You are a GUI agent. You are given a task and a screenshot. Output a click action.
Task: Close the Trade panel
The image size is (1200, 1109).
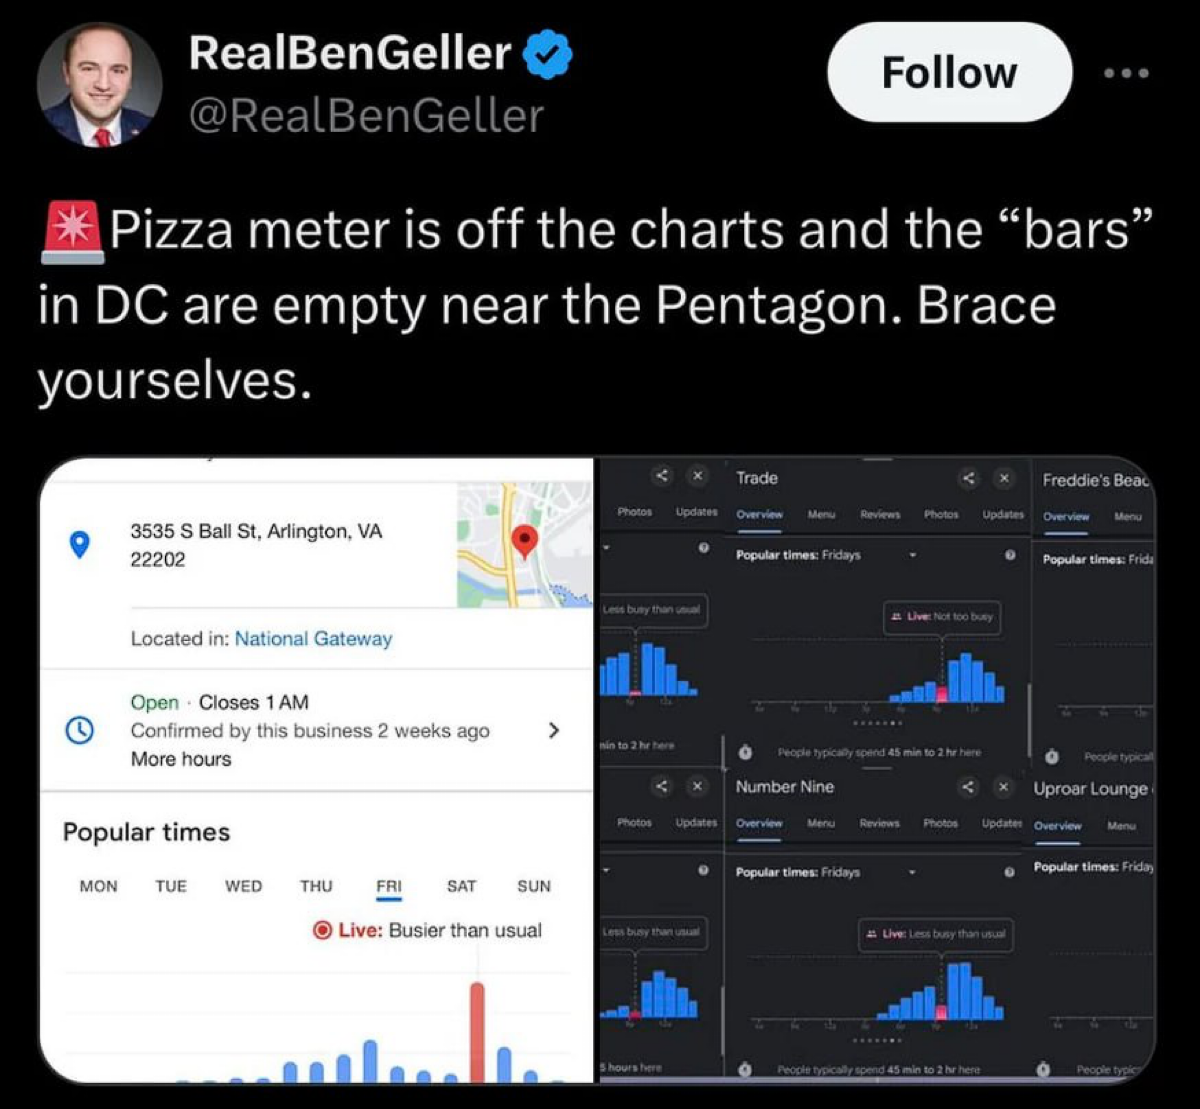point(1002,479)
